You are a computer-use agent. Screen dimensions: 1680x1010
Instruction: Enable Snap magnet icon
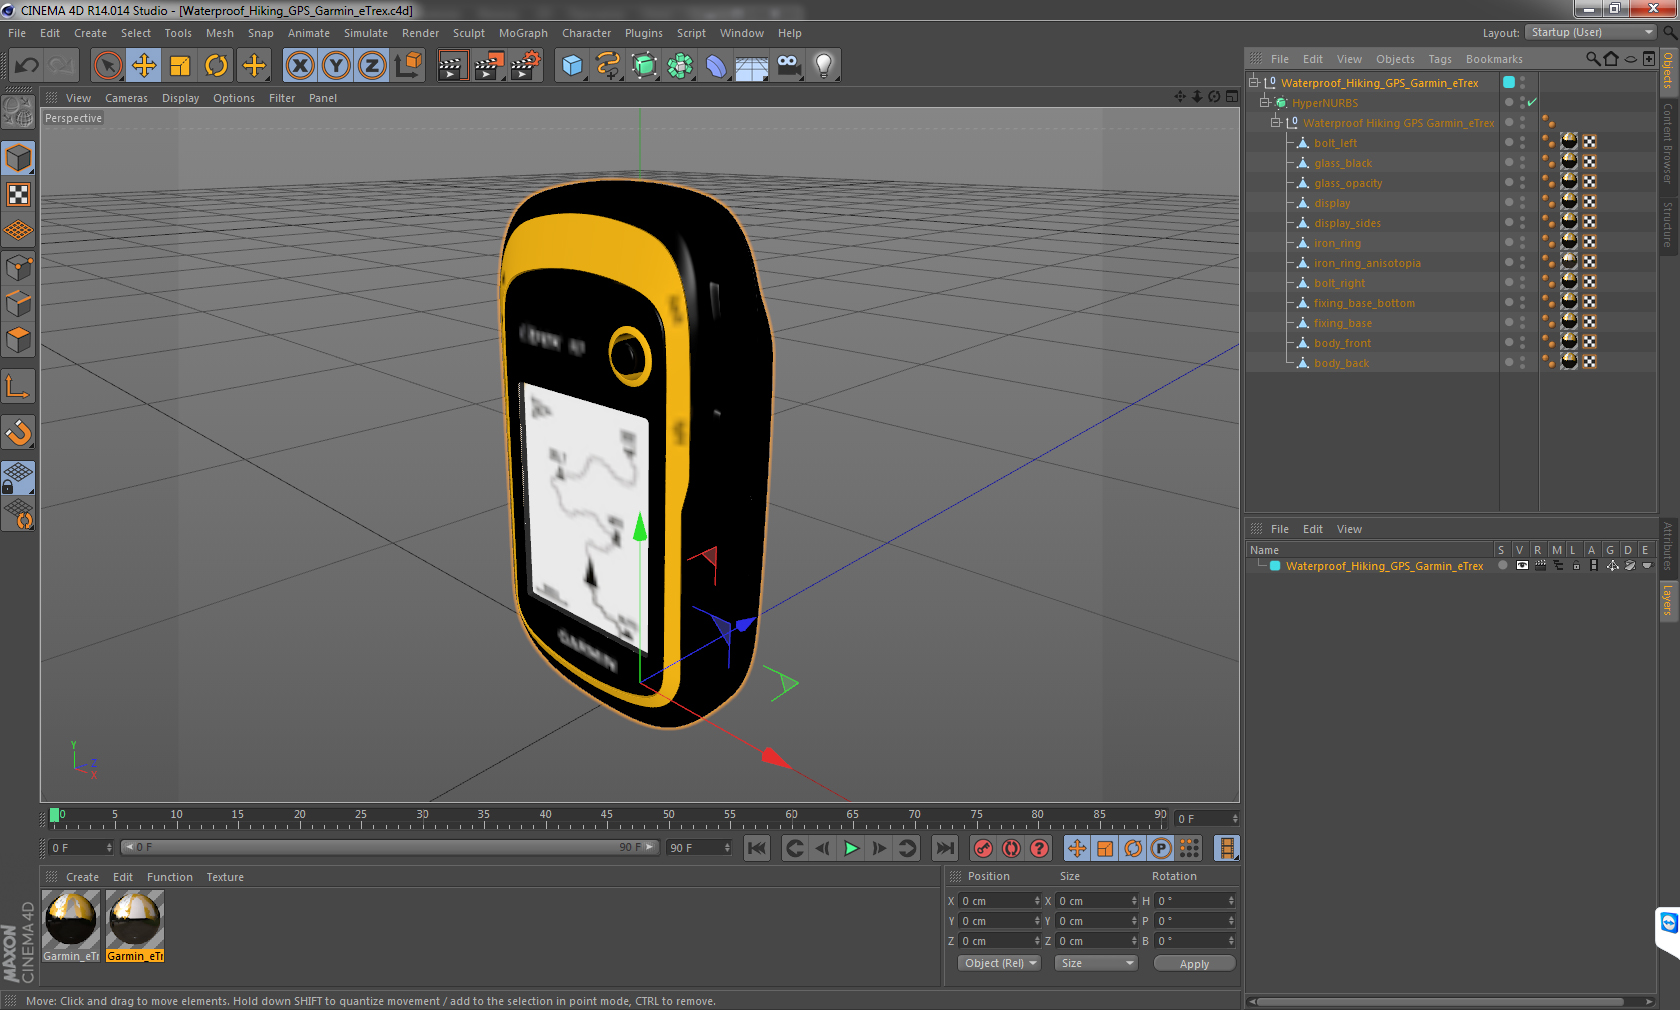(19, 433)
